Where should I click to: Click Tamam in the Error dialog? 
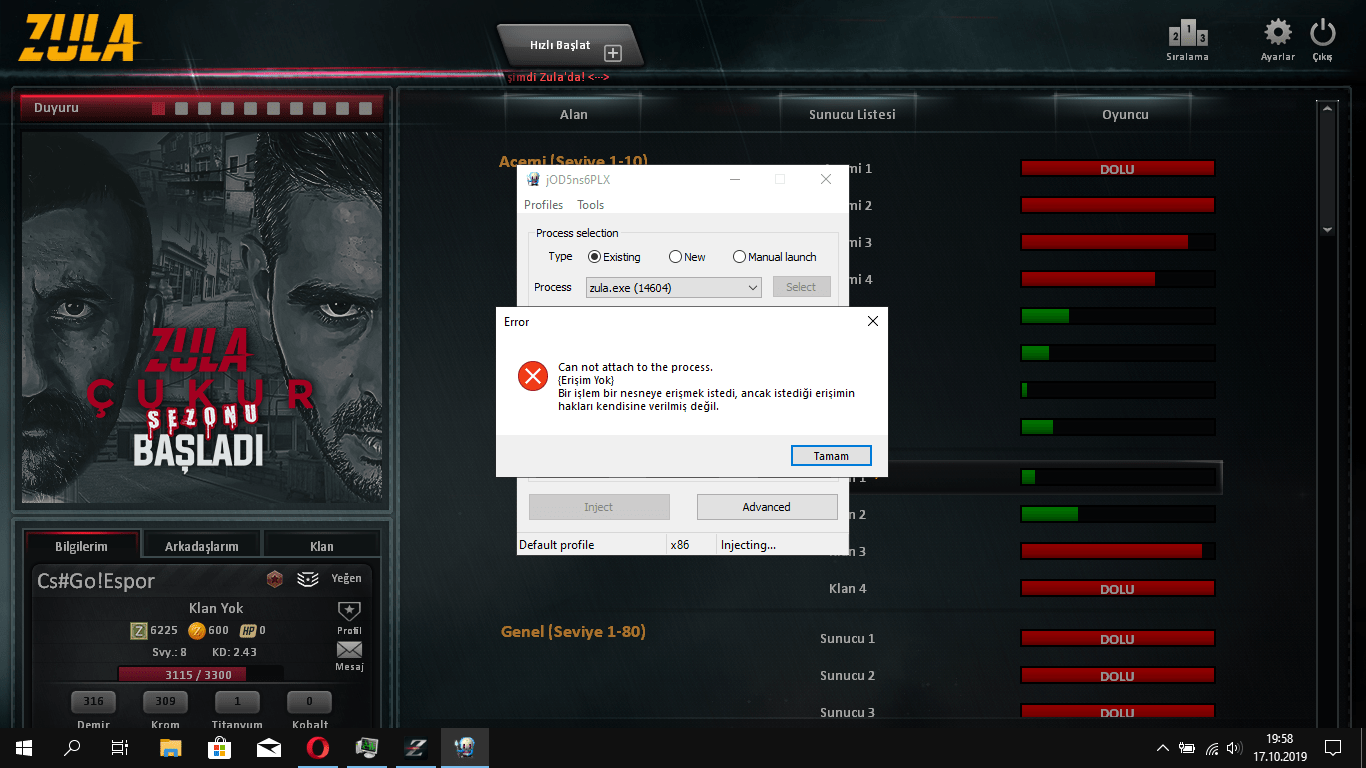(830, 456)
